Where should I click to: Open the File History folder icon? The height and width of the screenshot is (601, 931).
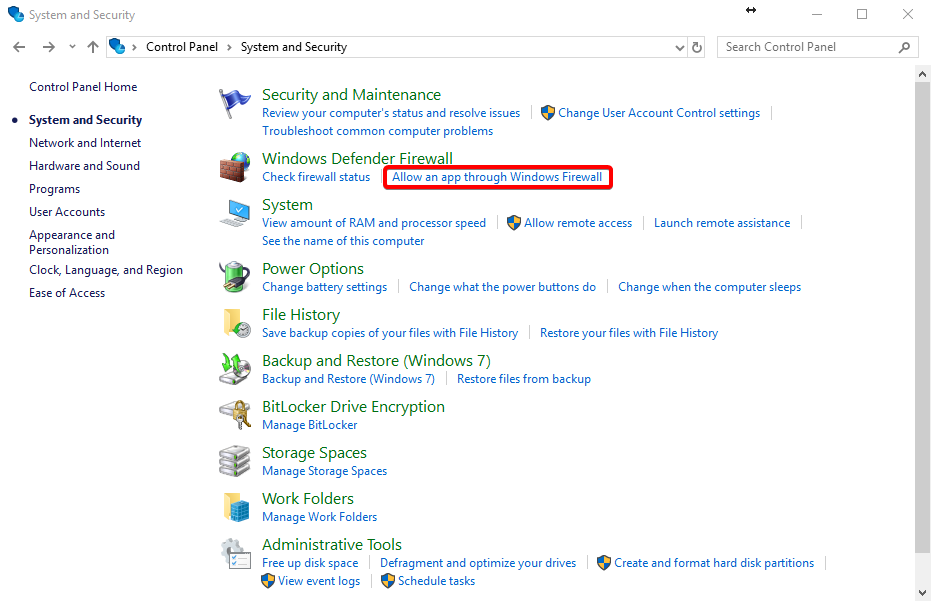pos(236,323)
